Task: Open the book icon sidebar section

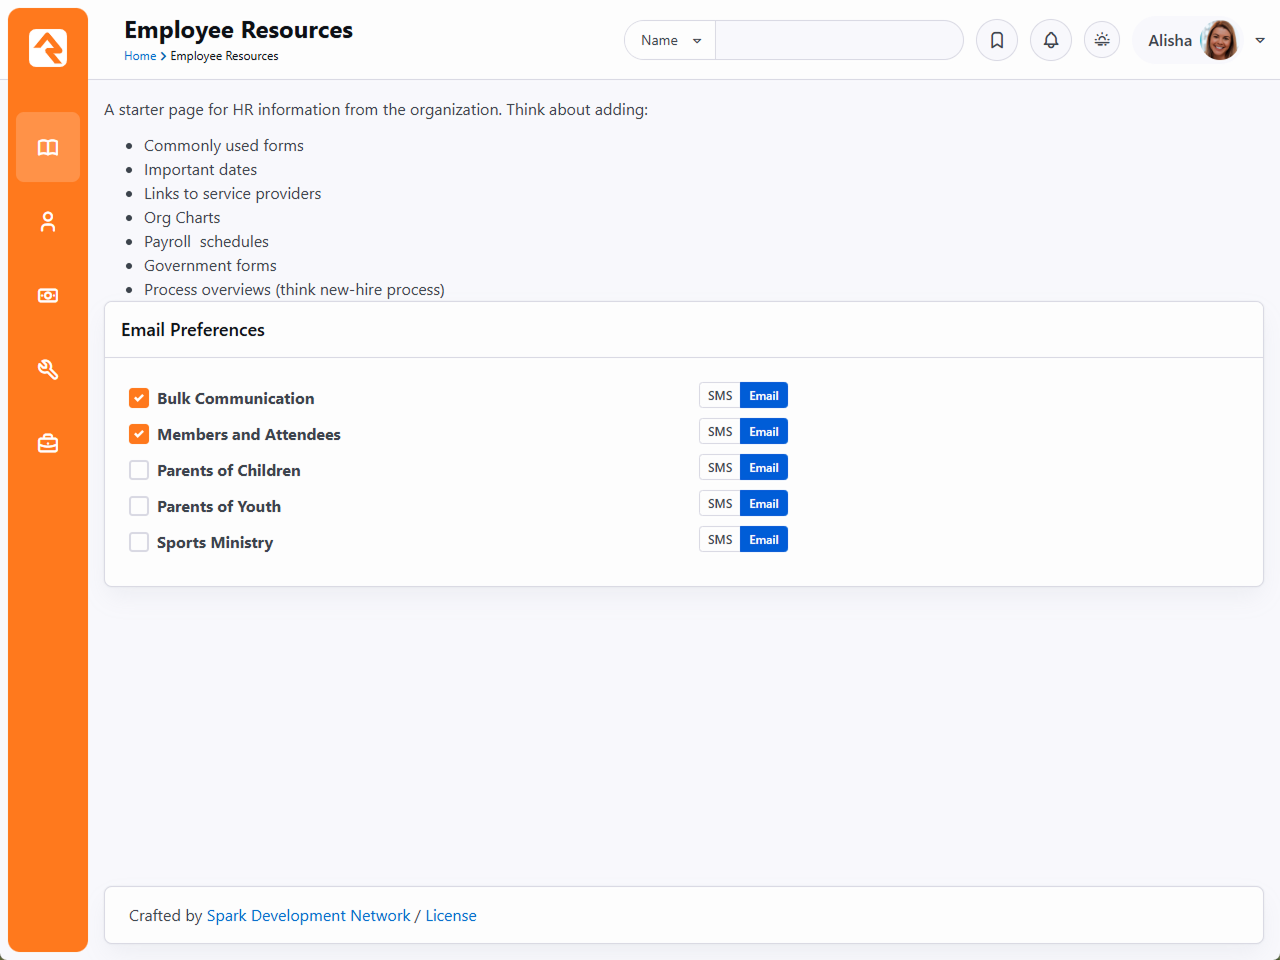Action: tap(48, 148)
